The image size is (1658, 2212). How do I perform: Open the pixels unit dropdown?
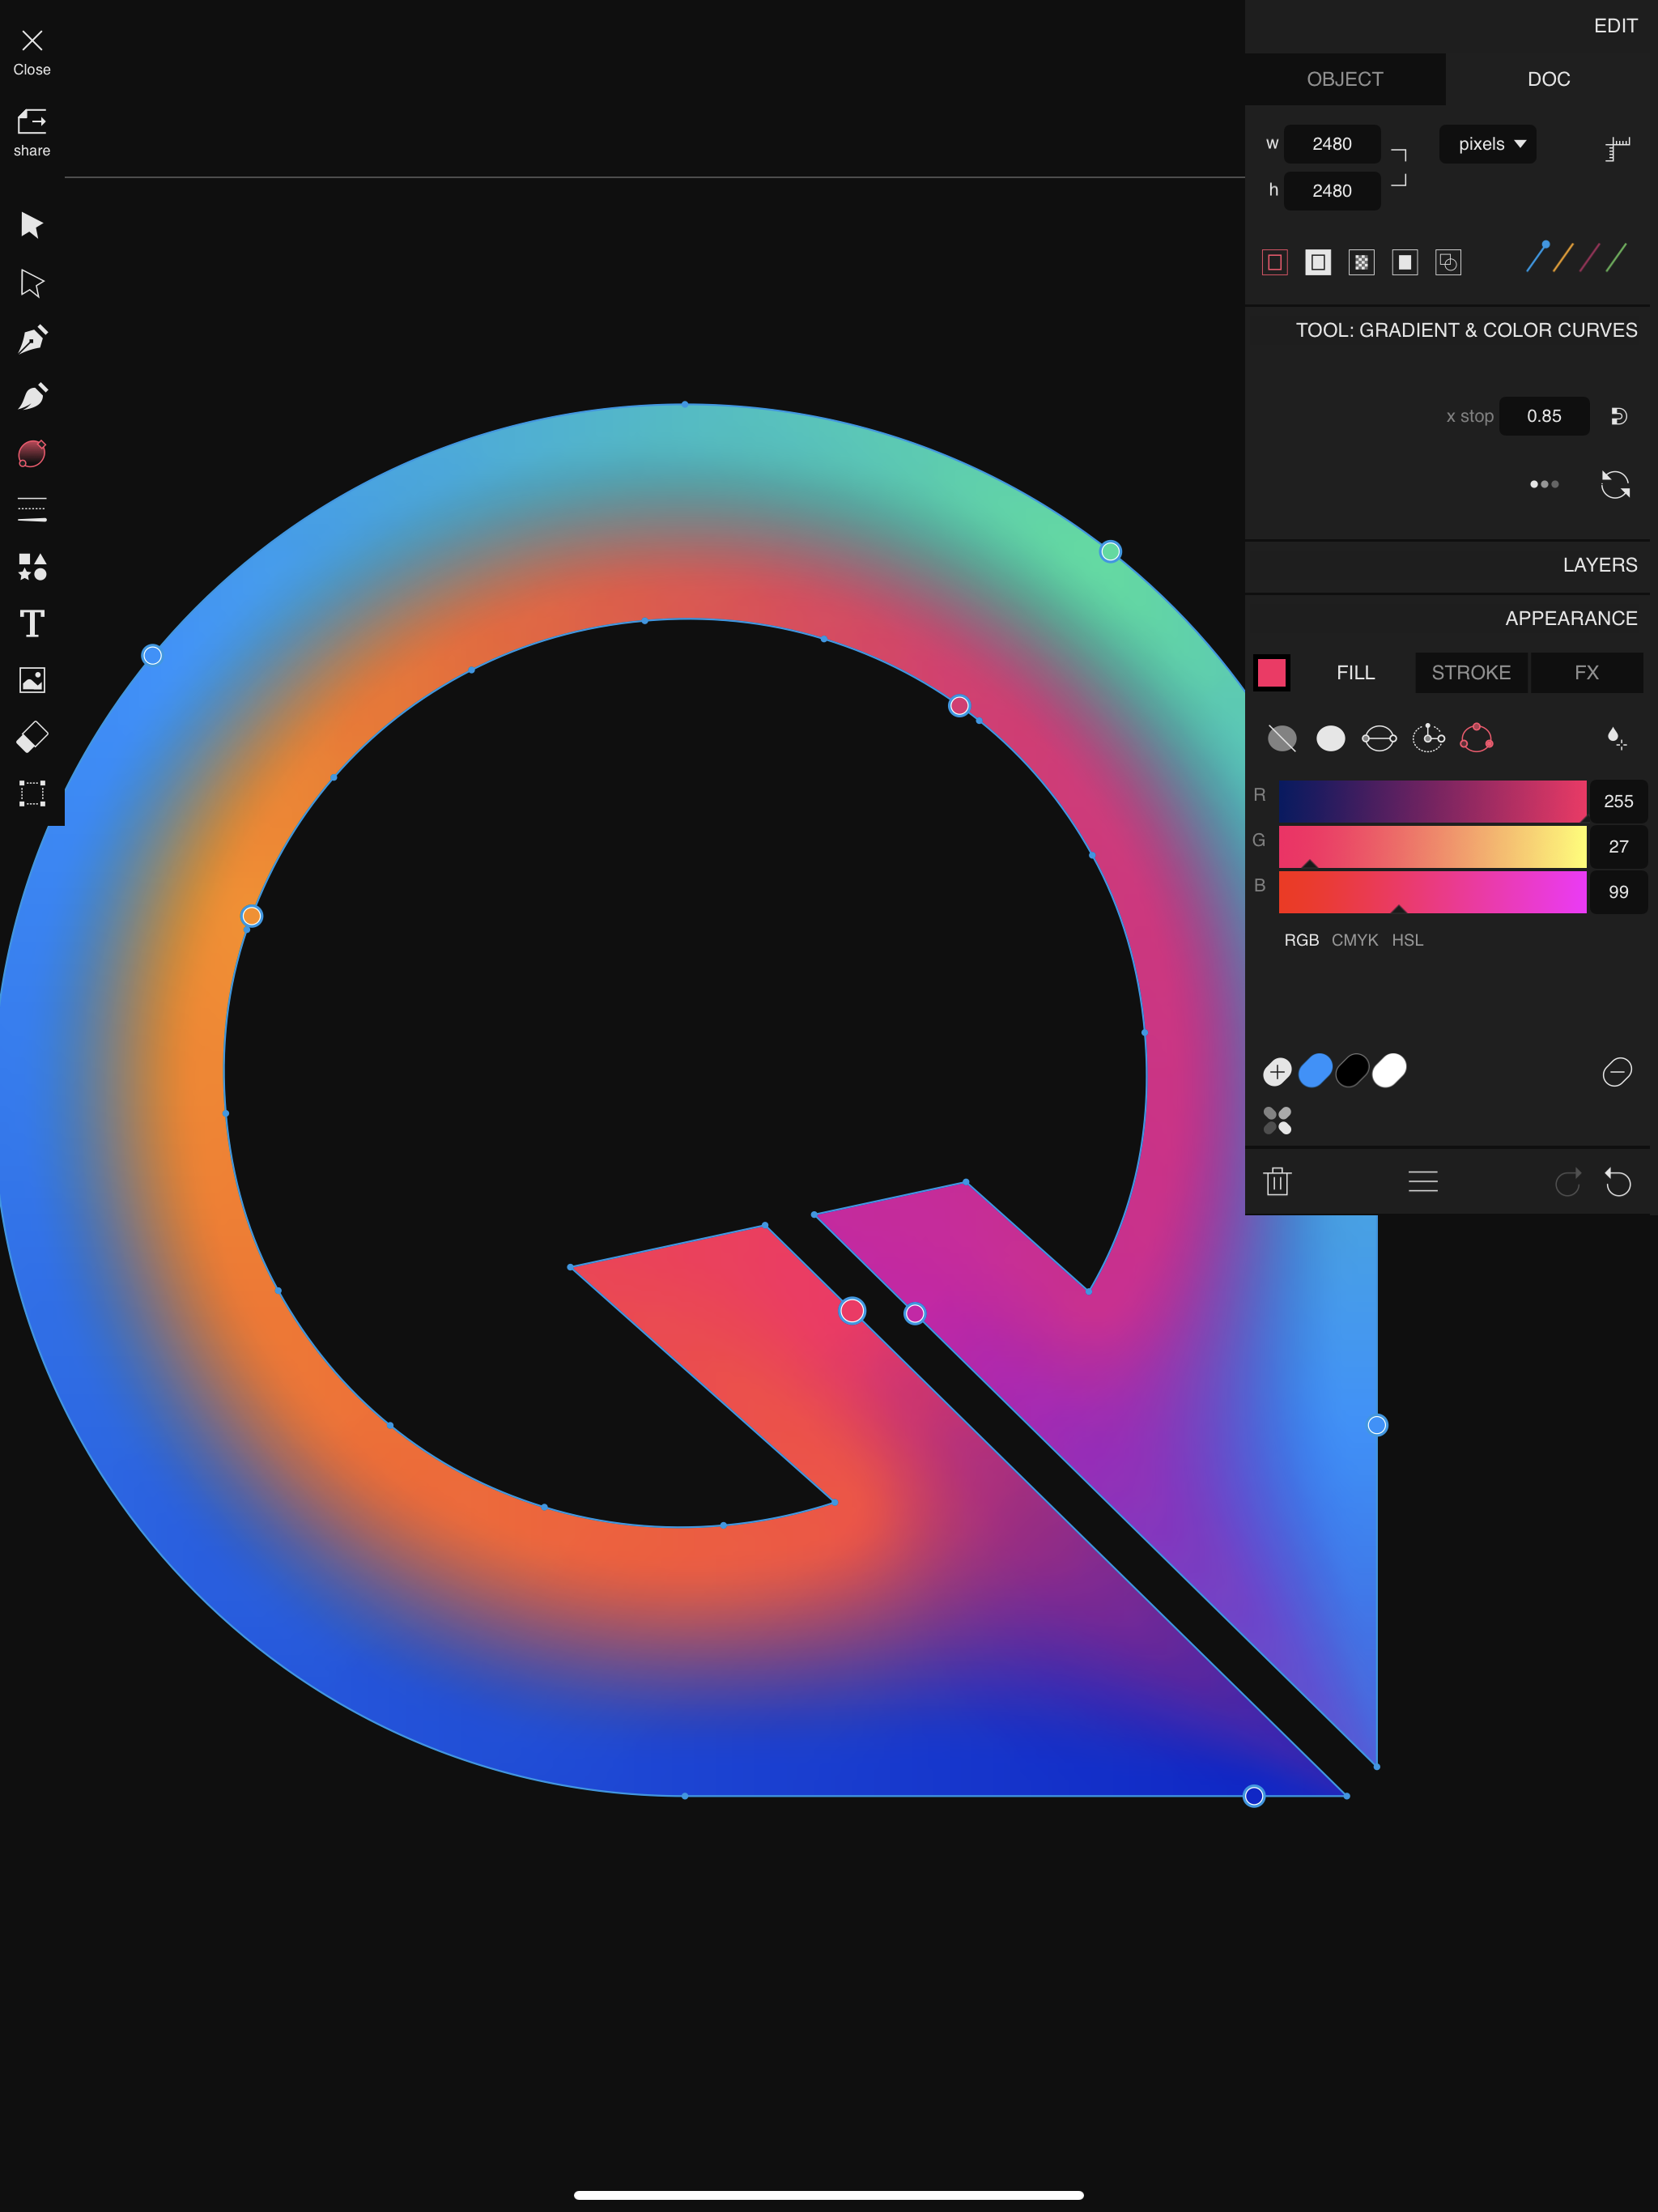(1487, 144)
